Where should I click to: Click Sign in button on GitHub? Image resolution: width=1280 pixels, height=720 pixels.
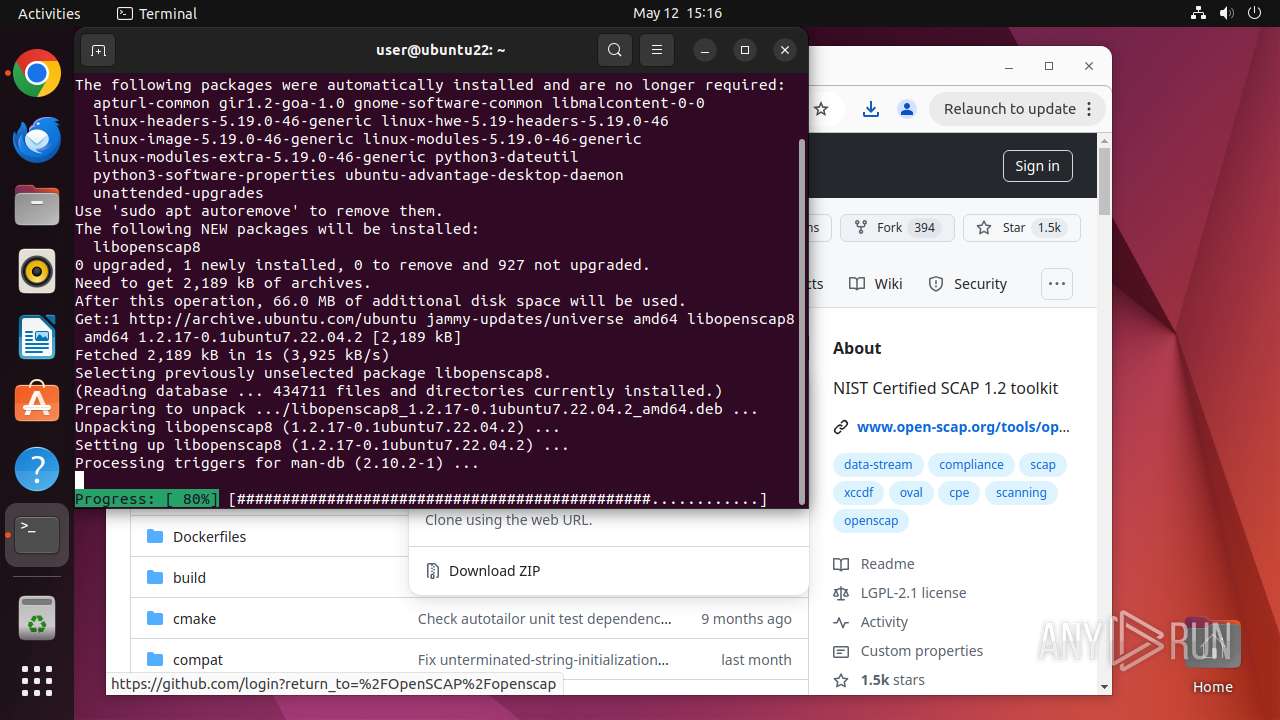[x=1037, y=166]
